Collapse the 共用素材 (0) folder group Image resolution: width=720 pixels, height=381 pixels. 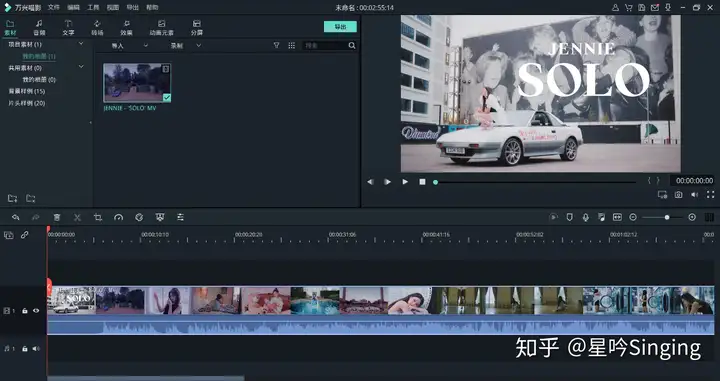81,67
